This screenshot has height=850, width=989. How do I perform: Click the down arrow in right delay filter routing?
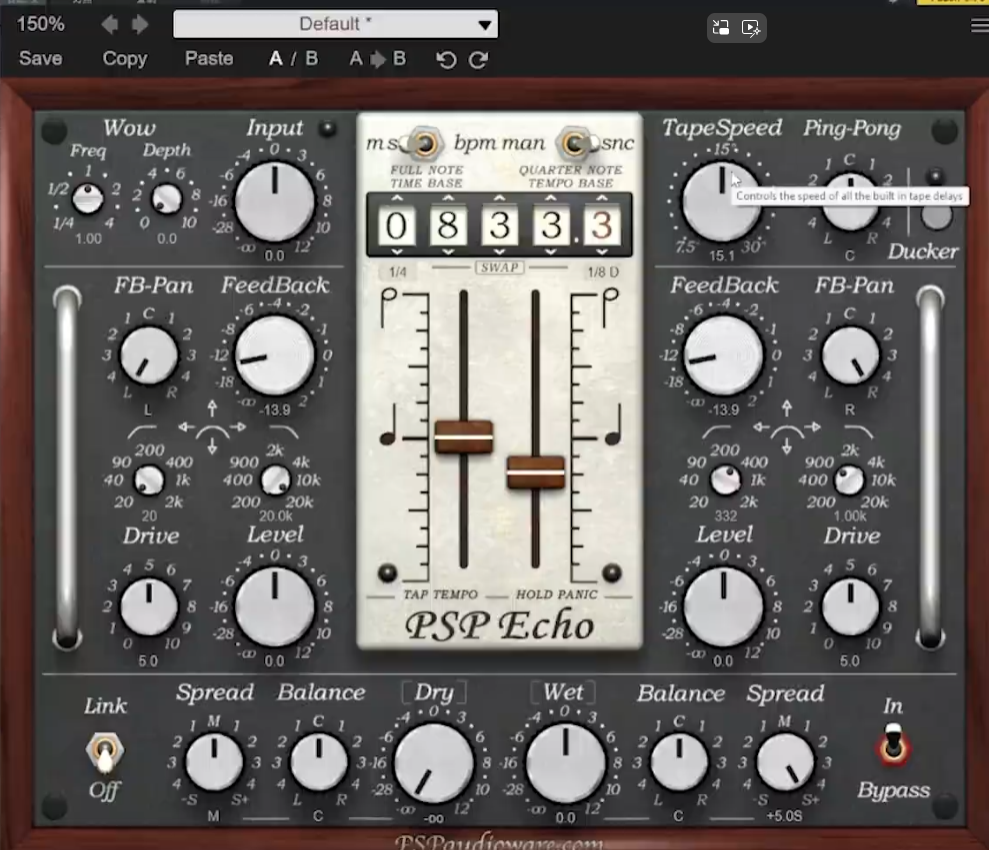click(787, 447)
